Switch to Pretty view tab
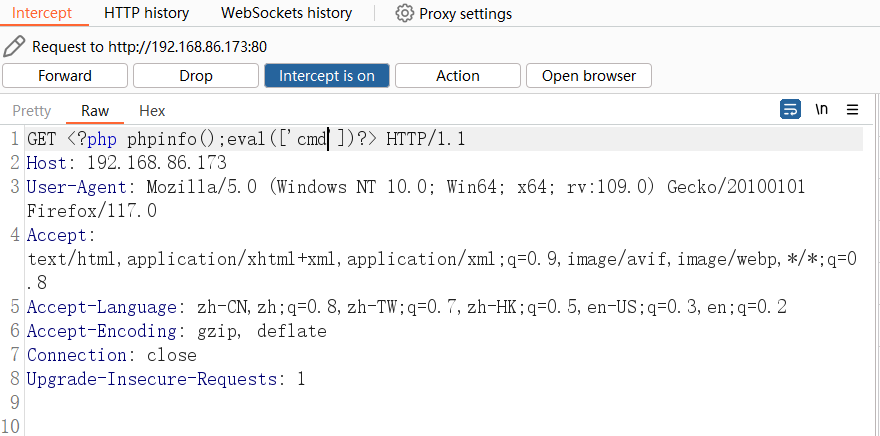The height and width of the screenshot is (436, 880). click(31, 111)
